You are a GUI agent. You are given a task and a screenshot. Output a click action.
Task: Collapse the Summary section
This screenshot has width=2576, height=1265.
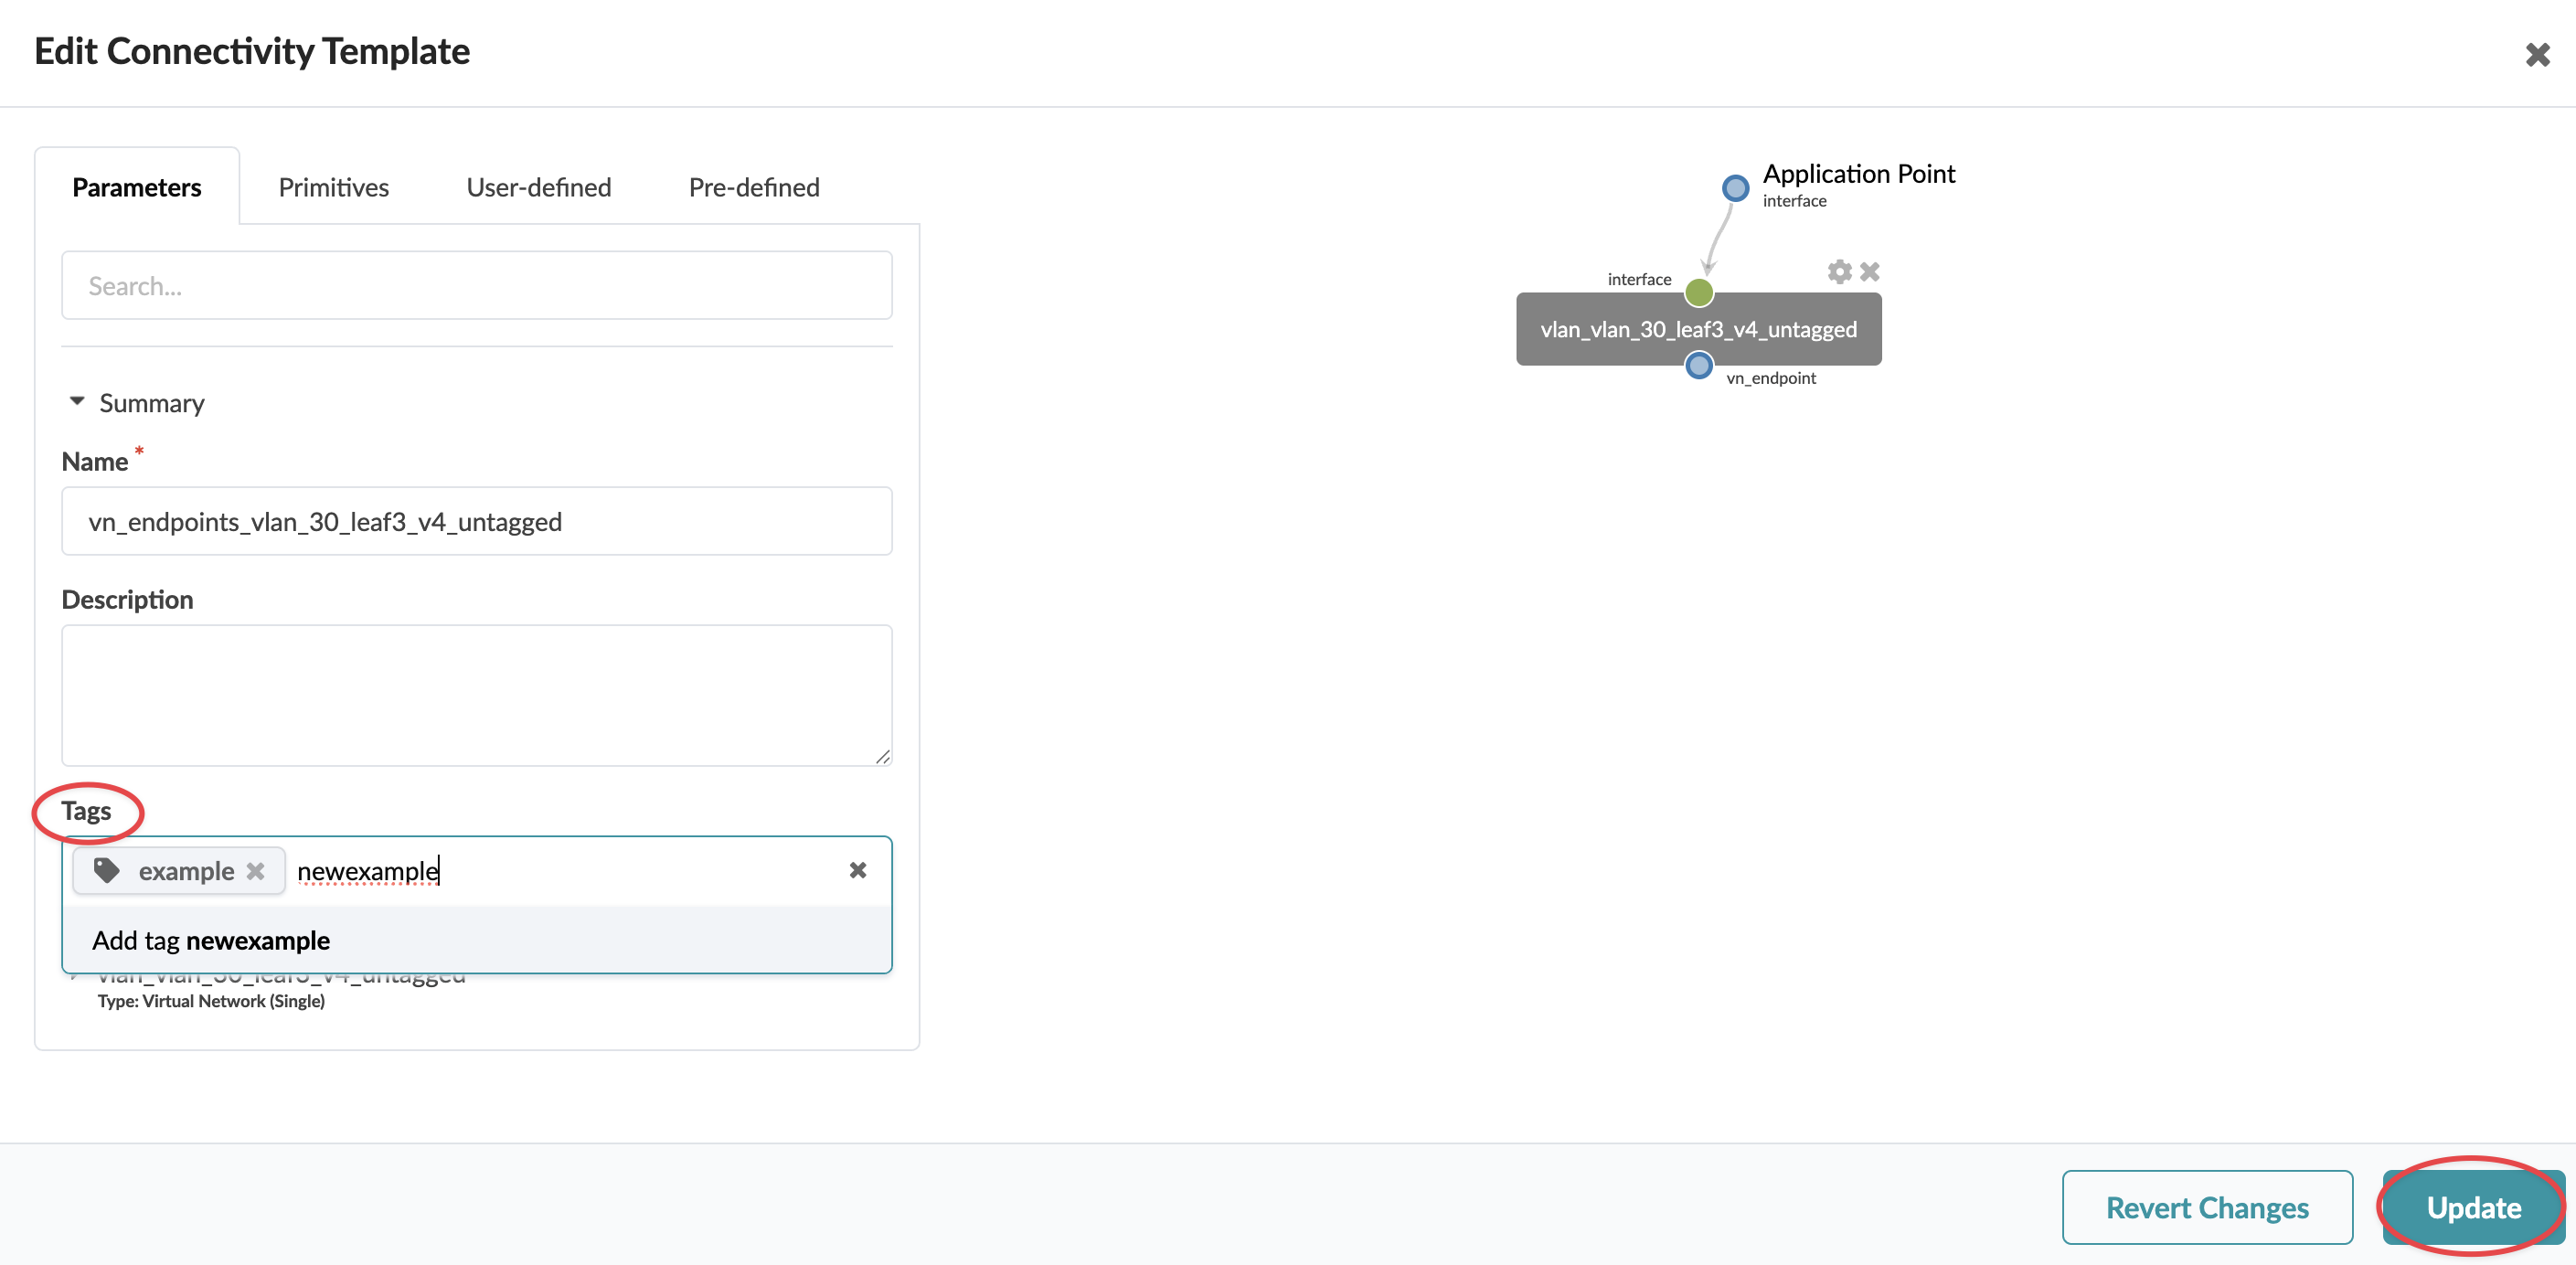(x=77, y=402)
